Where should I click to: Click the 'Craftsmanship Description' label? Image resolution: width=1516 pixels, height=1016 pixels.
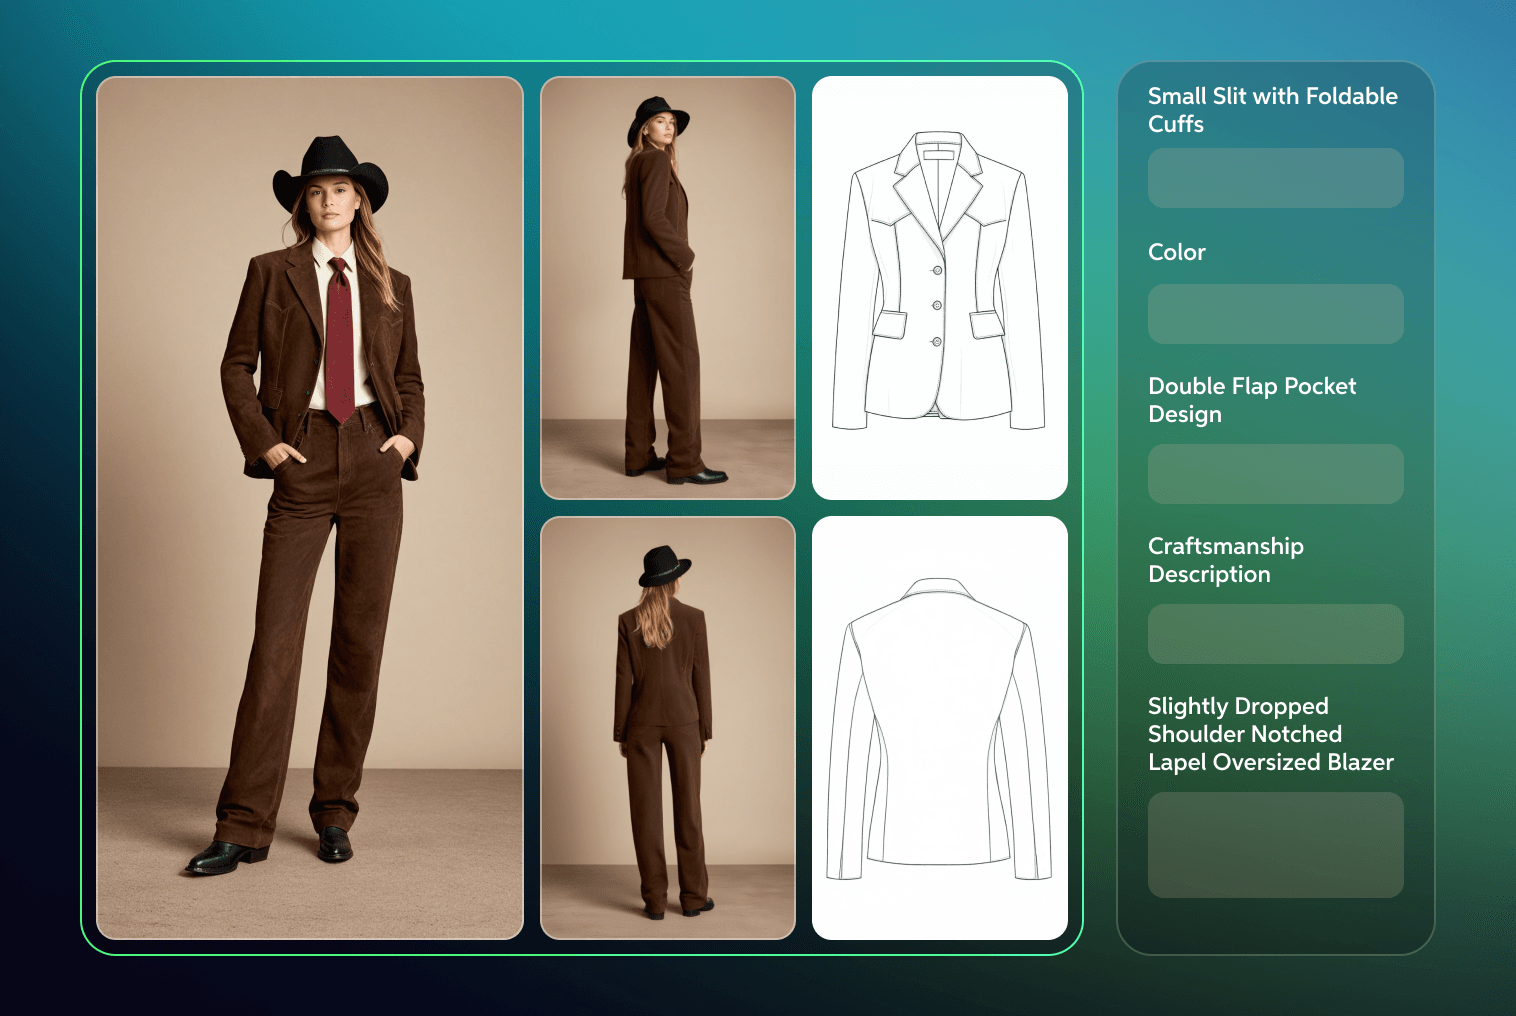pyautogui.click(x=1226, y=560)
